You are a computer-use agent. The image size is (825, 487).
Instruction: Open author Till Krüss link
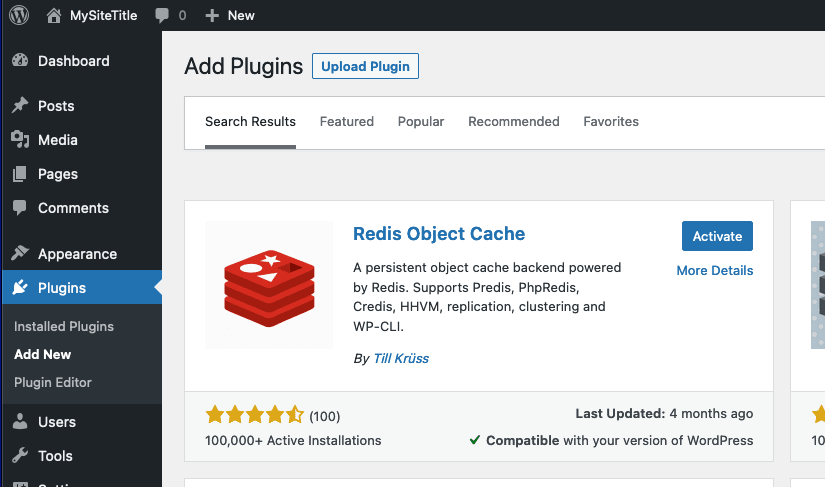(401, 359)
